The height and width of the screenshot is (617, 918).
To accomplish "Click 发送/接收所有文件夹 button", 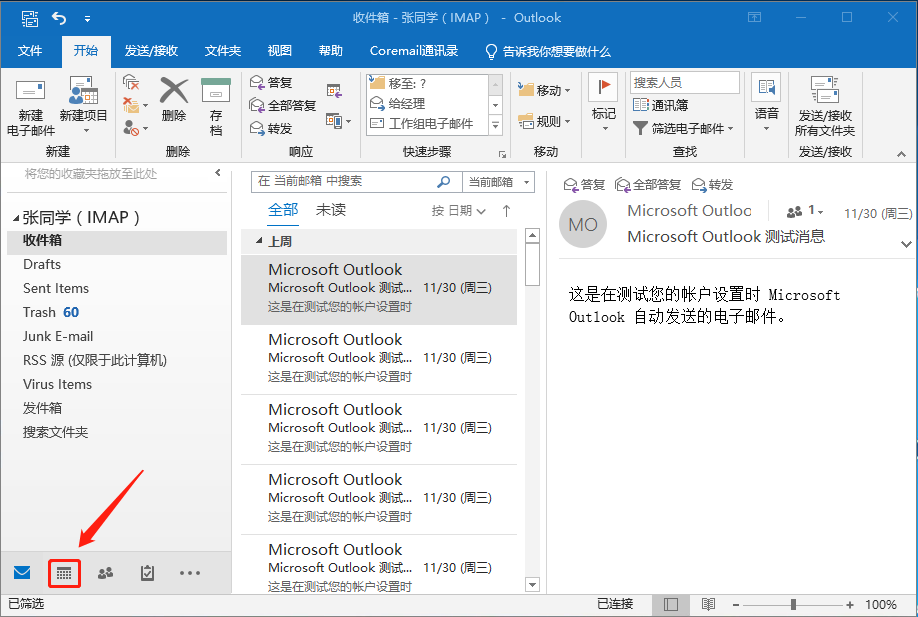I will (825, 106).
